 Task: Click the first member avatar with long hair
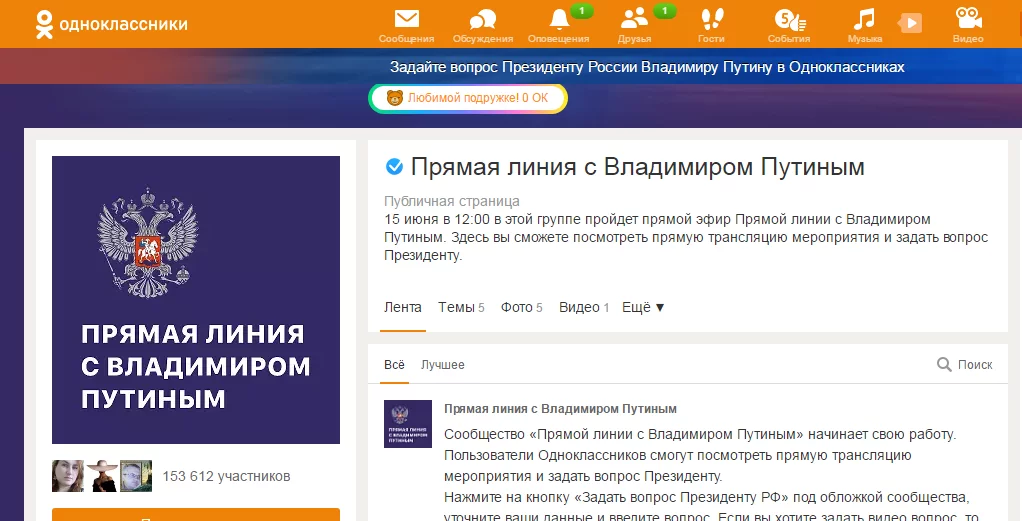coord(68,476)
